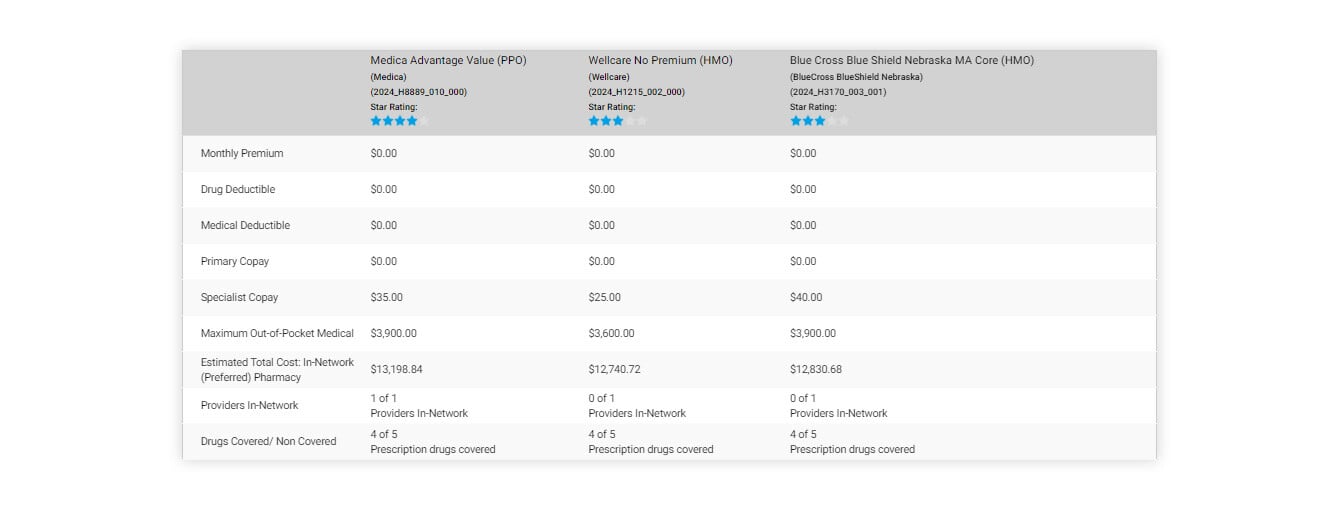
Task: Click the $13,198.84 estimated total cost
Action: click(x=397, y=369)
